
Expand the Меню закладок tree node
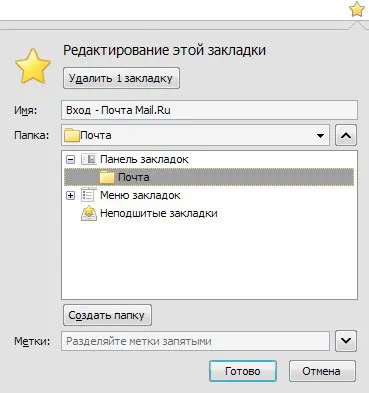pyautogui.click(x=70, y=196)
